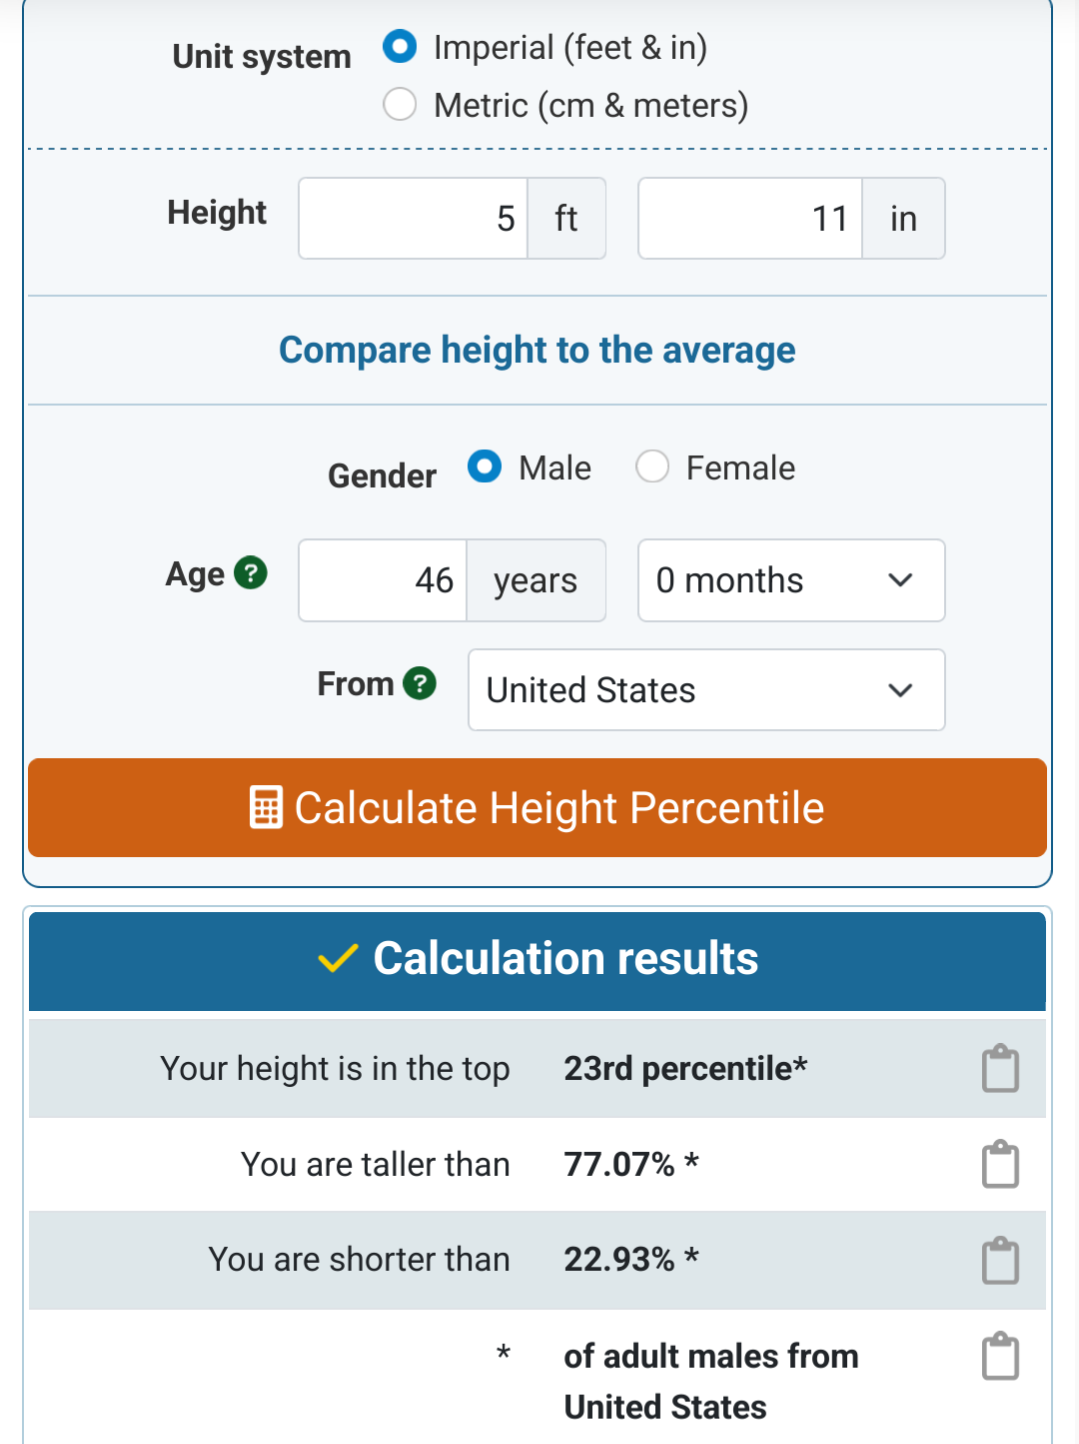Open the months dropdown

[x=791, y=580]
